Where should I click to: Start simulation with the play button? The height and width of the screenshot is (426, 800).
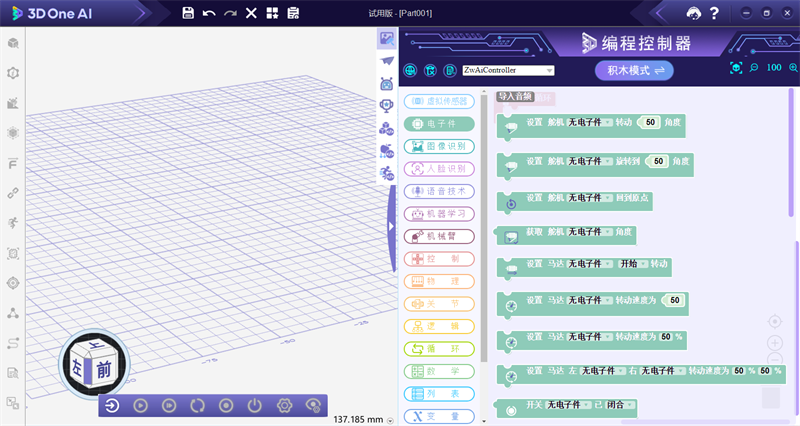click(141, 406)
